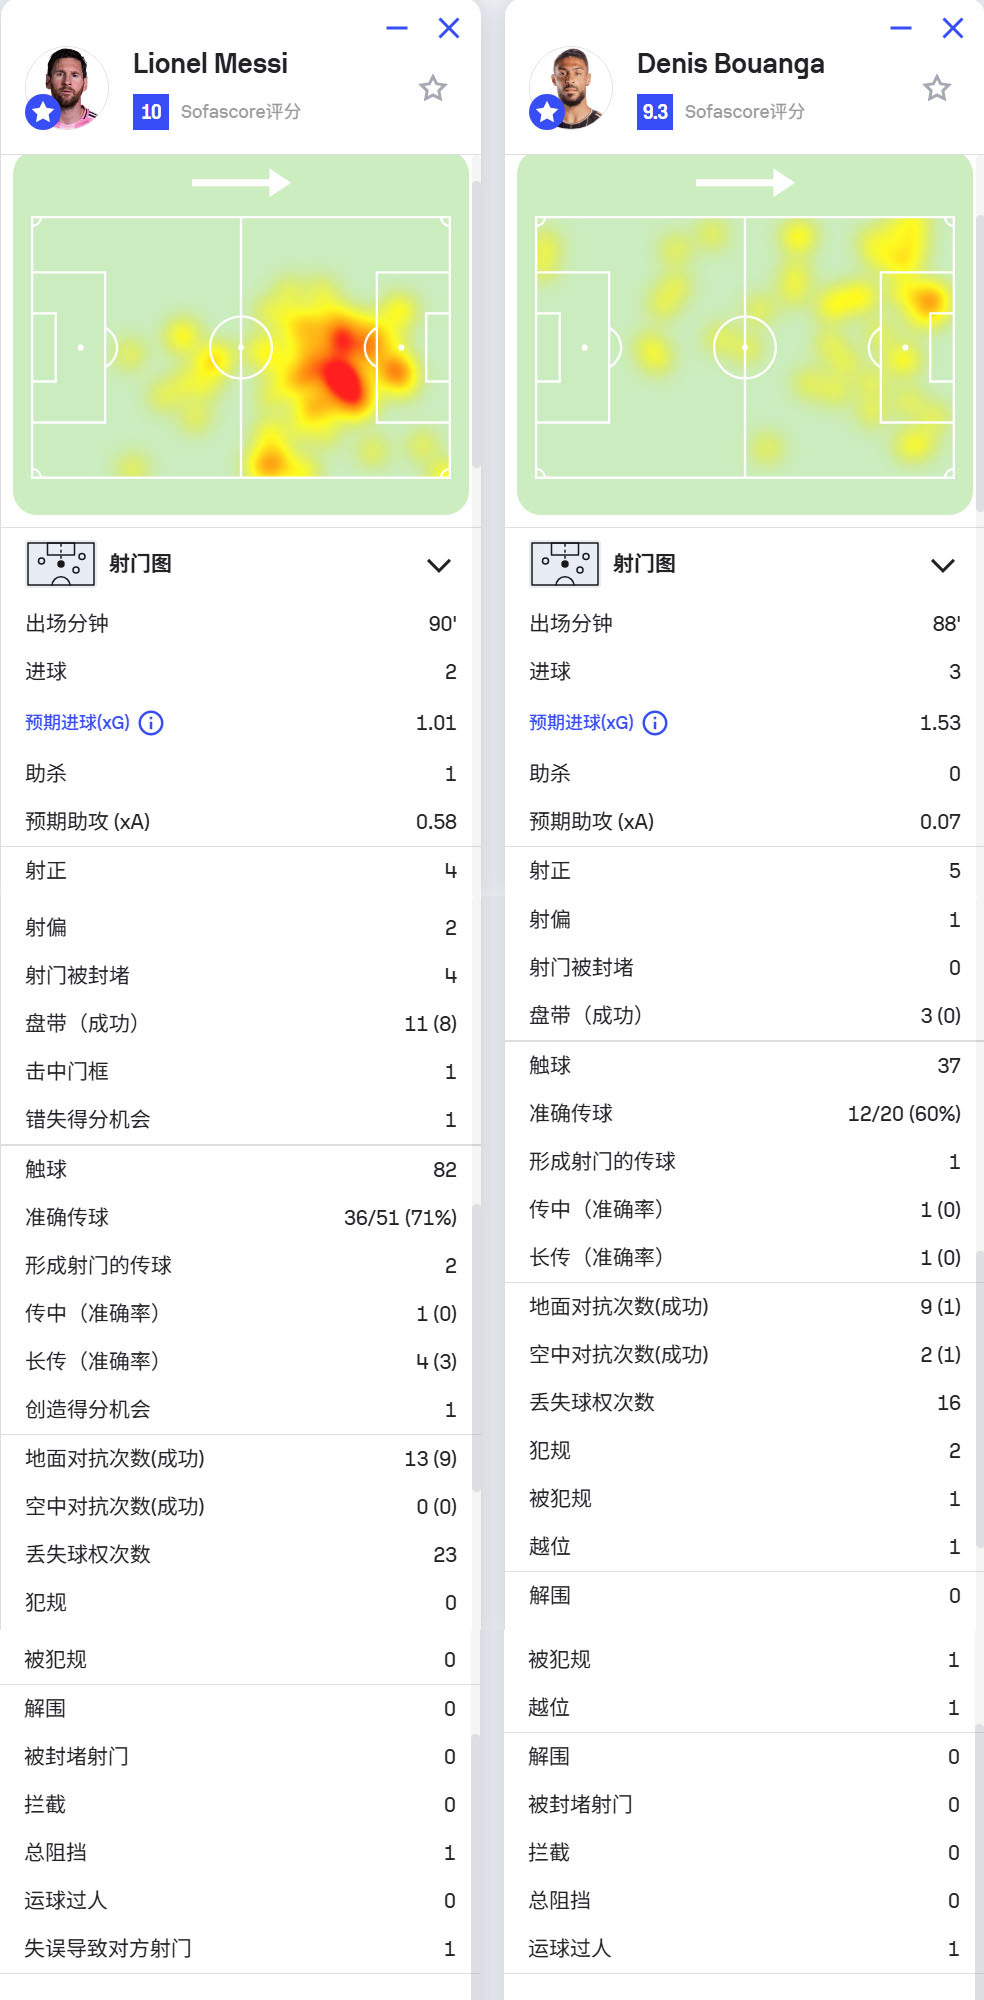The height and width of the screenshot is (2000, 984).
Task: Expand Bouanga's 射门图 shot map chevron
Action: (943, 565)
